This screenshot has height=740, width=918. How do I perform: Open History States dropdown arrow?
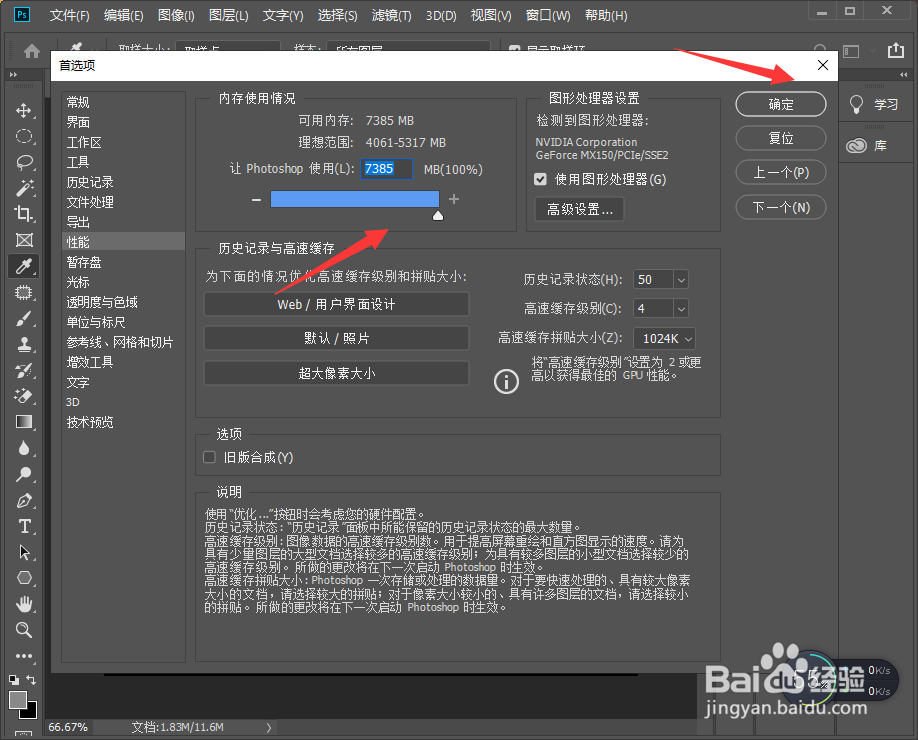(x=681, y=280)
